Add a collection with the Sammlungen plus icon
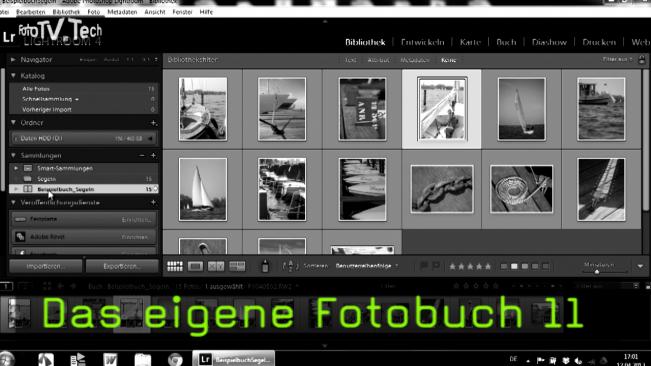 click(153, 156)
